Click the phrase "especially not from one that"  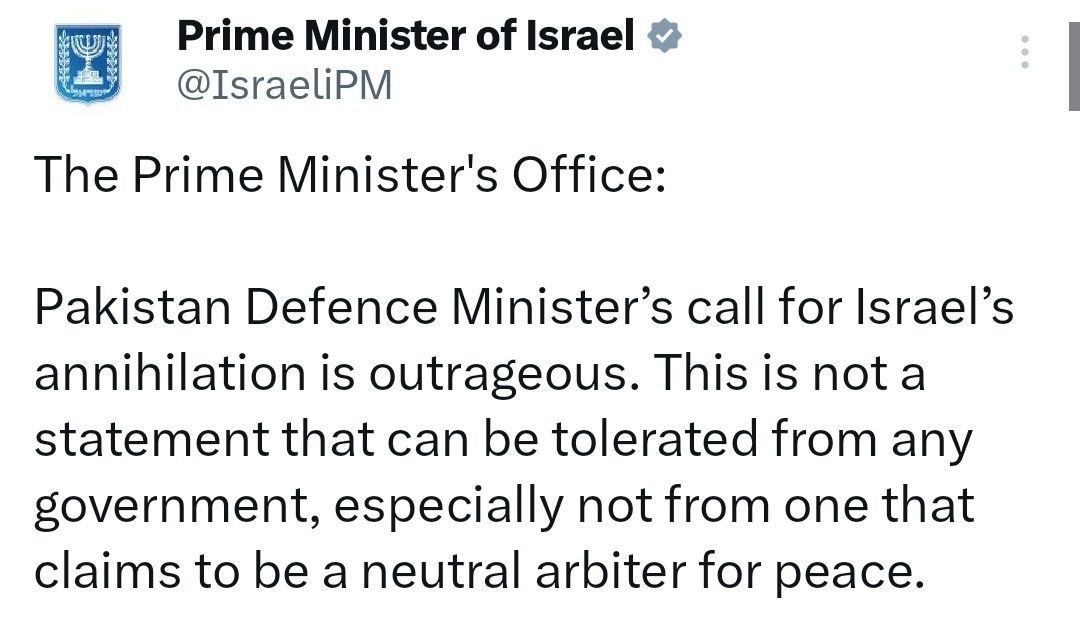pyautogui.click(x=654, y=507)
